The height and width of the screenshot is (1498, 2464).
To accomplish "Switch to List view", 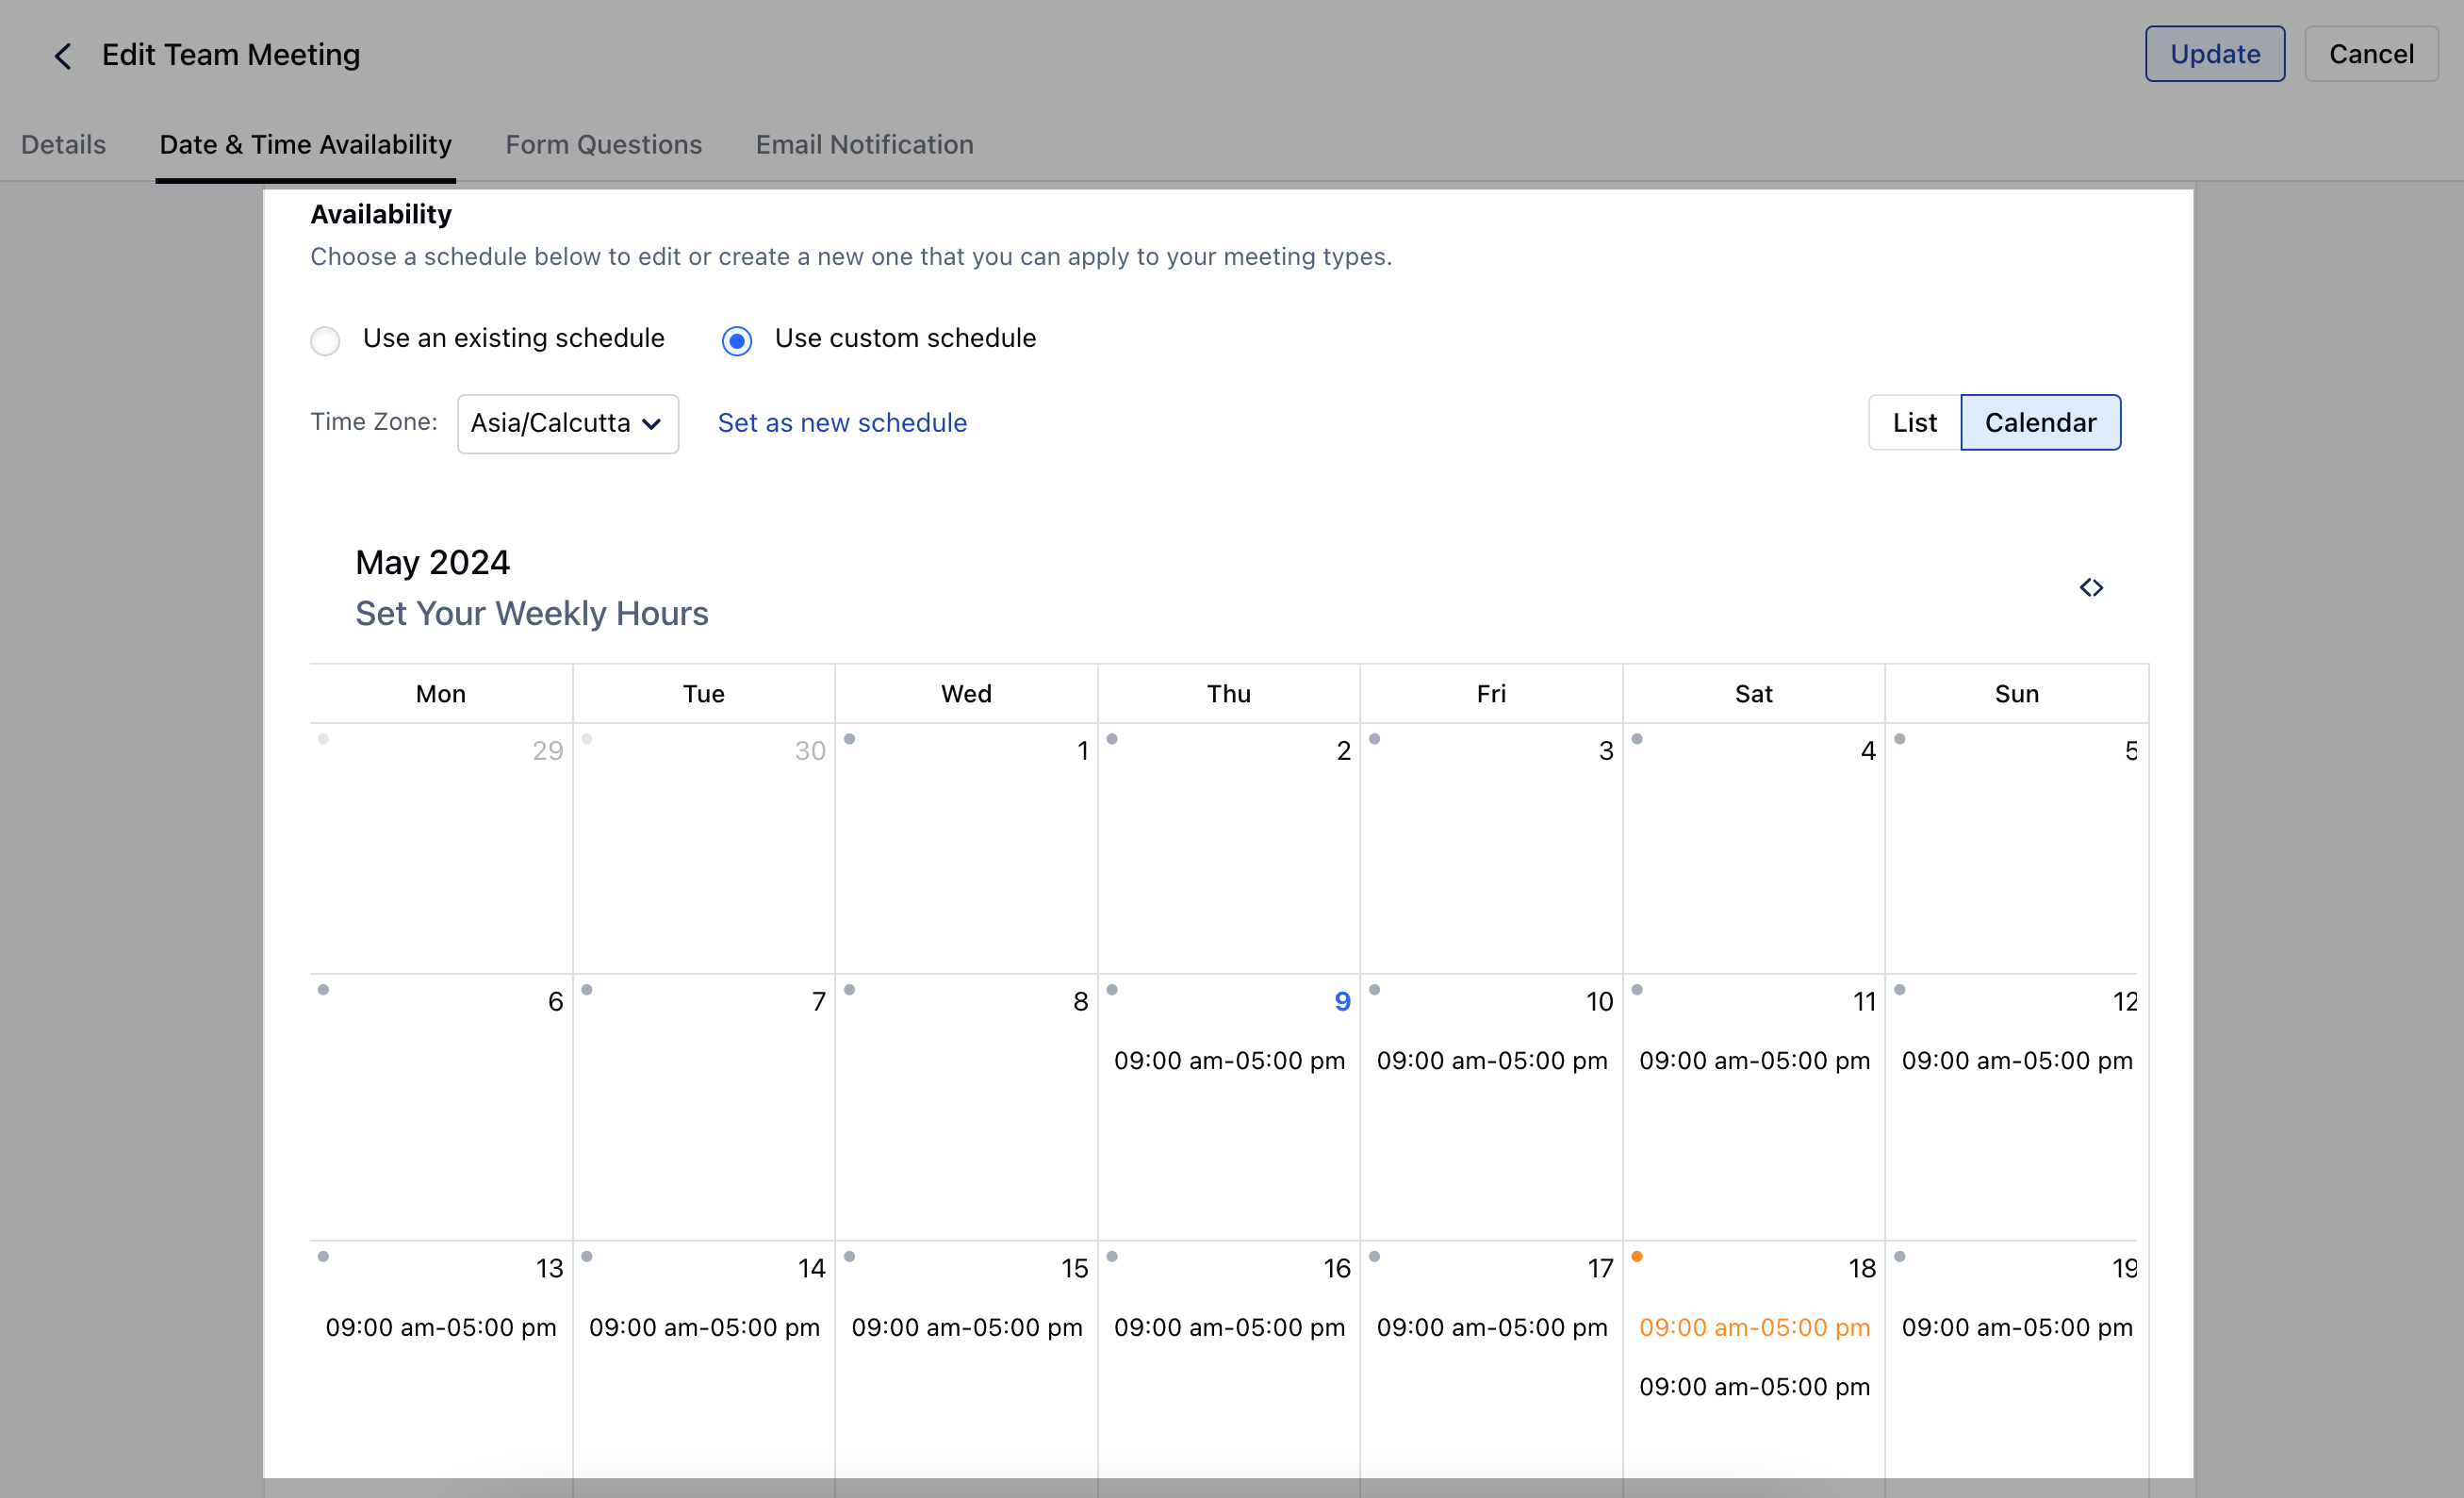I will 1914,423.
